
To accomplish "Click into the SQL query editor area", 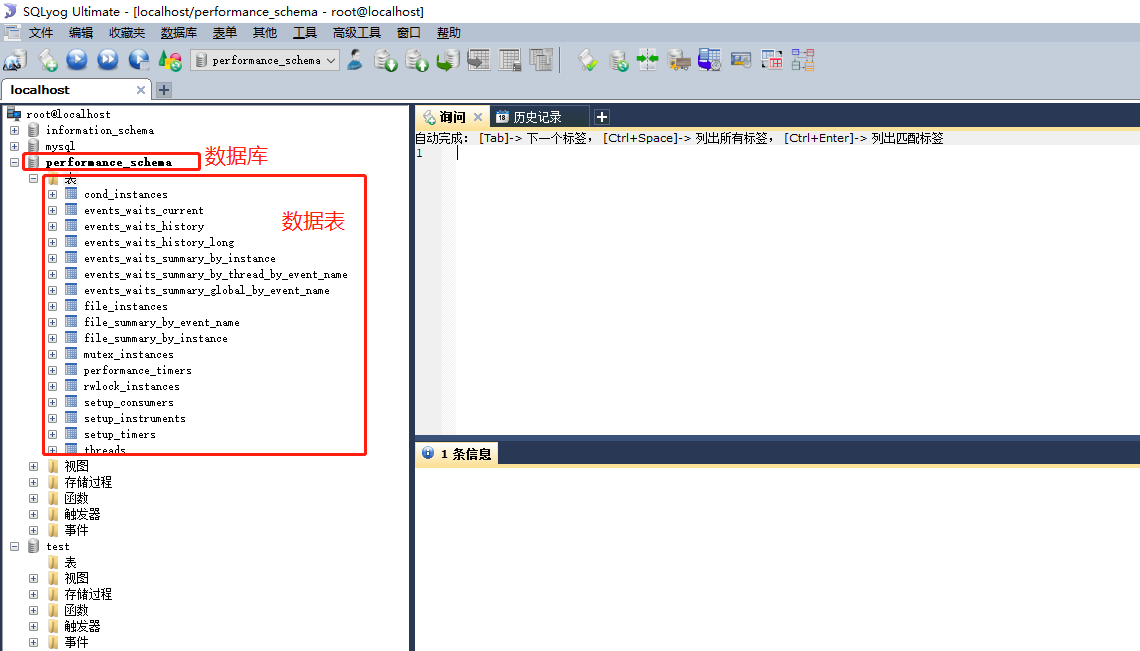I will click(x=796, y=291).
